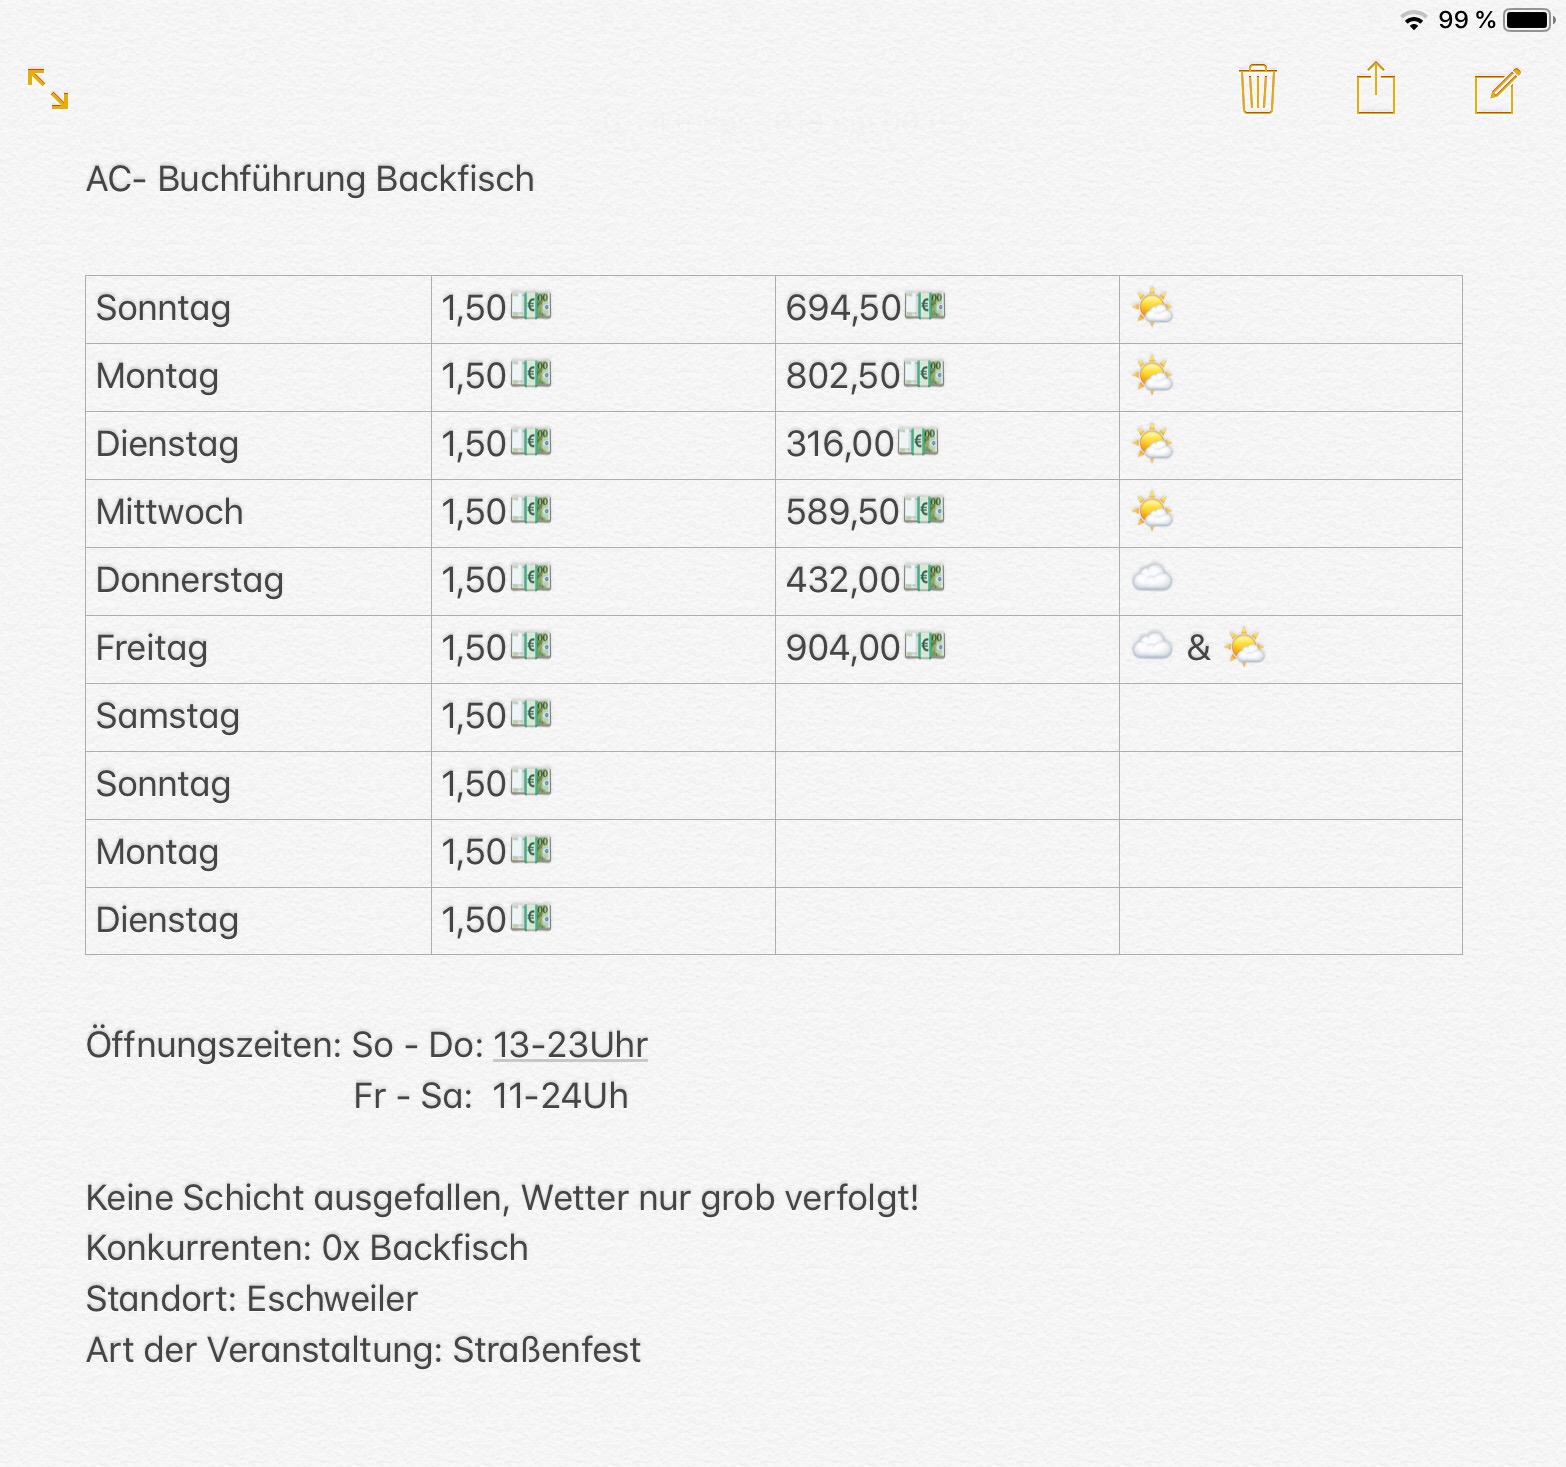Click the Konkurrenten: 0x Backfisch line
This screenshot has height=1467, width=1566.
click(x=307, y=1248)
